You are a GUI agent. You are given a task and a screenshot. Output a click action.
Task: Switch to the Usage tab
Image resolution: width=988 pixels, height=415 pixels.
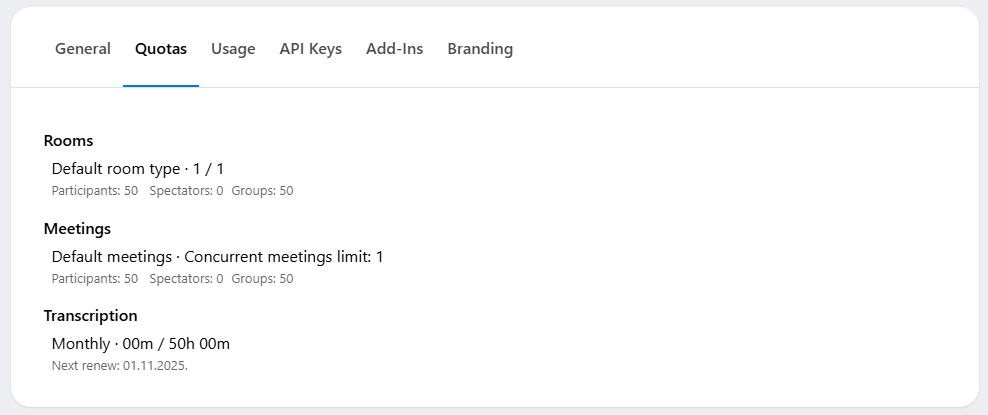(x=233, y=49)
